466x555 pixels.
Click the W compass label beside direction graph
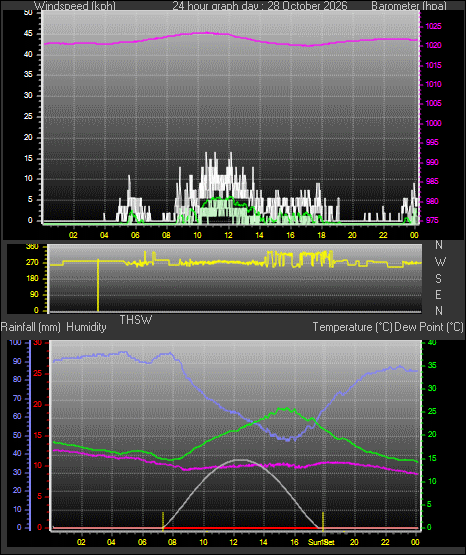click(440, 262)
